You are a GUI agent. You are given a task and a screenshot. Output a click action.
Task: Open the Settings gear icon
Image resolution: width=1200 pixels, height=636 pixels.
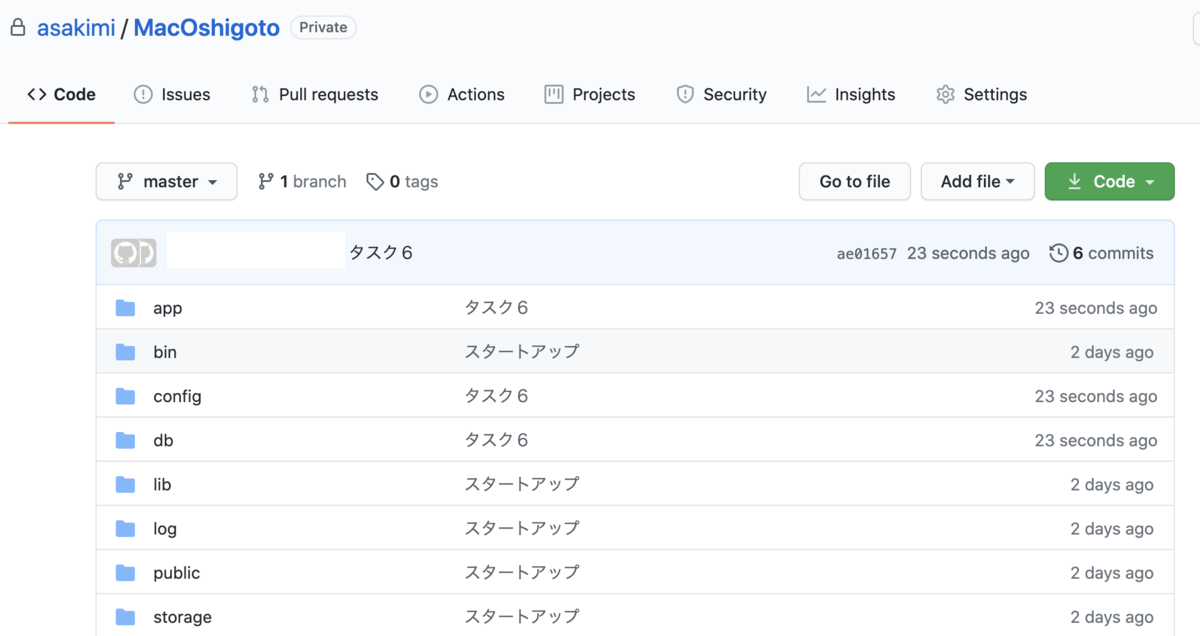click(944, 94)
